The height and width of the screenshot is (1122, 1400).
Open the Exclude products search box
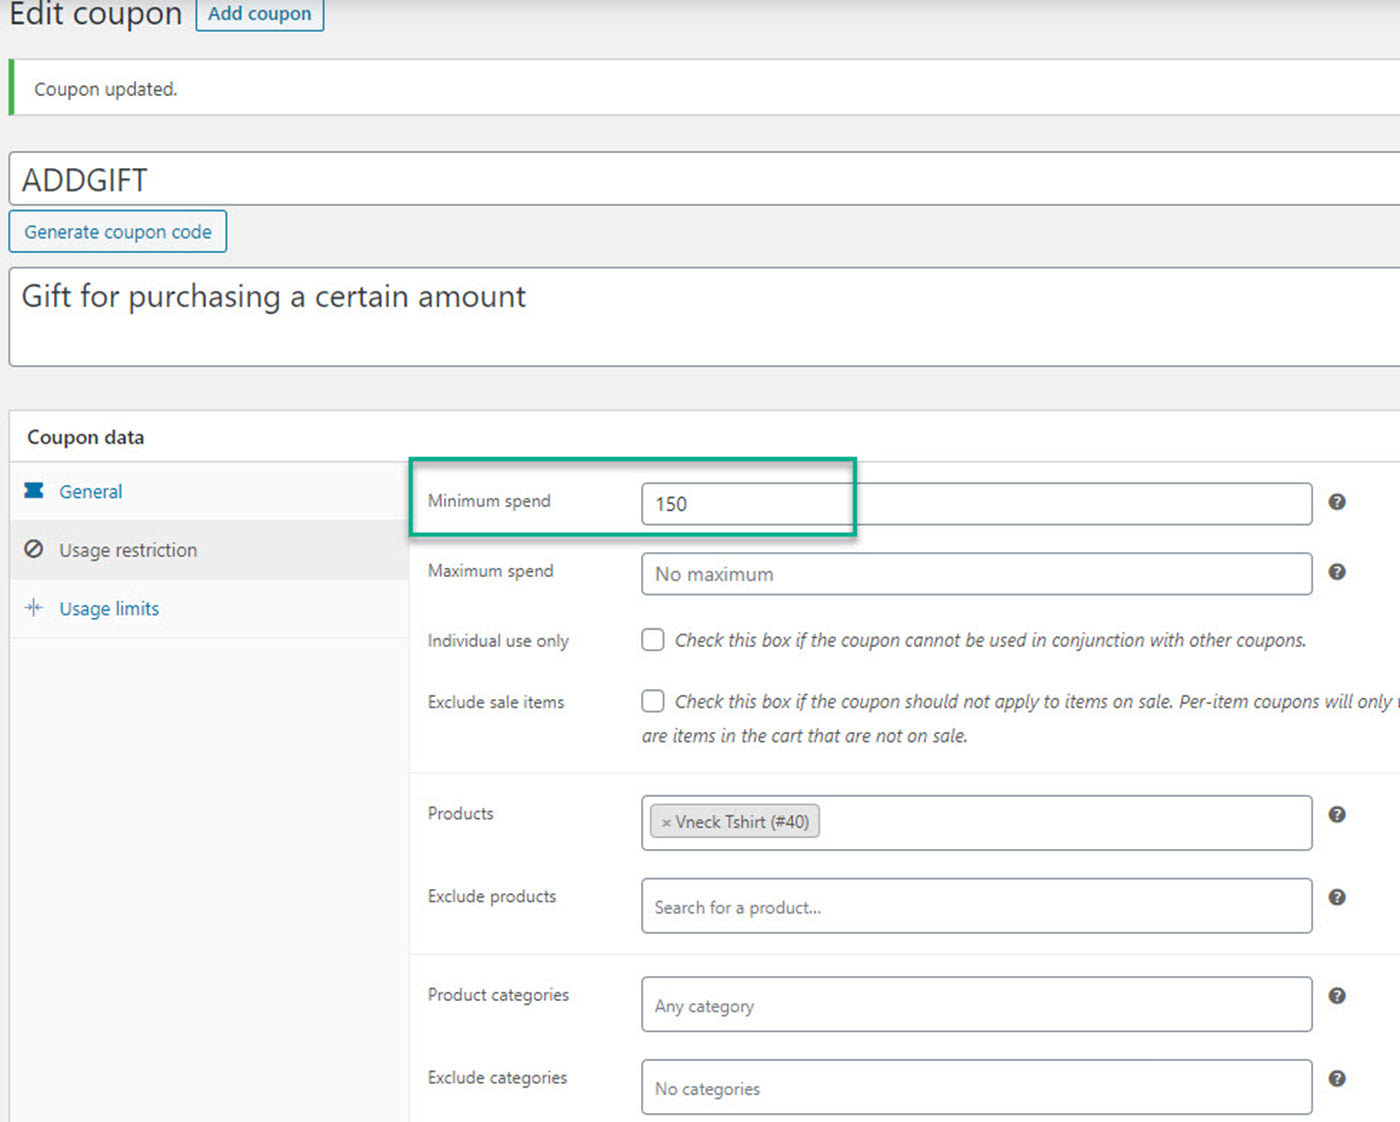[x=975, y=907]
